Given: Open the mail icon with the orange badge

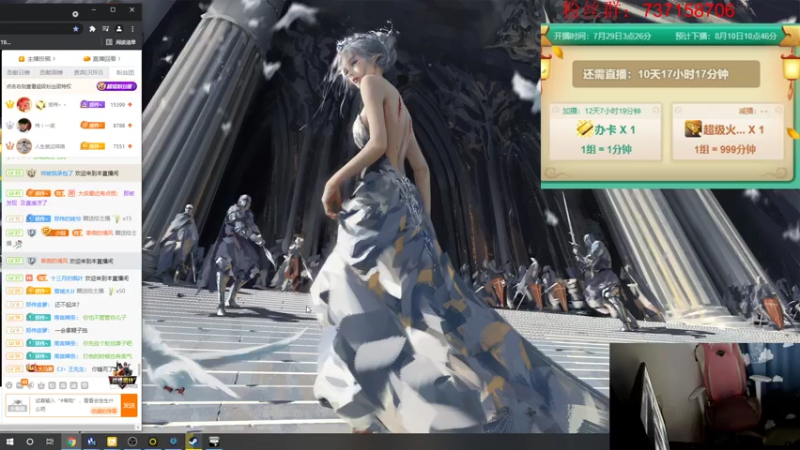Looking at the screenshot, I should pos(21,384).
